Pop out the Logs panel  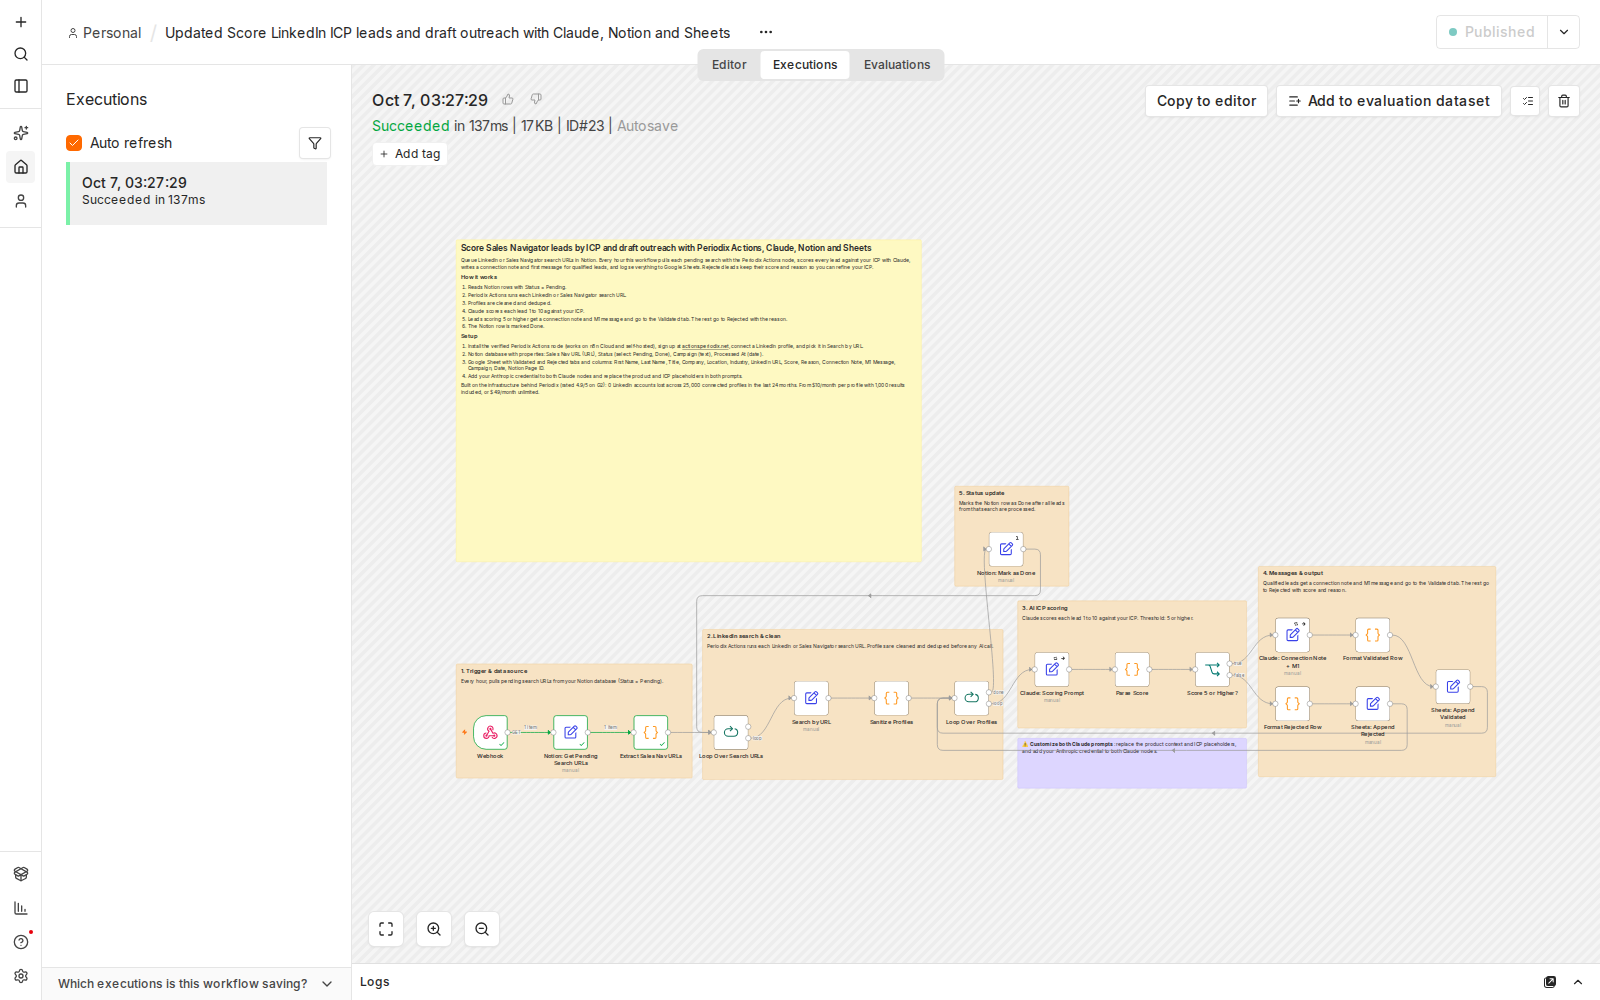point(1550,982)
